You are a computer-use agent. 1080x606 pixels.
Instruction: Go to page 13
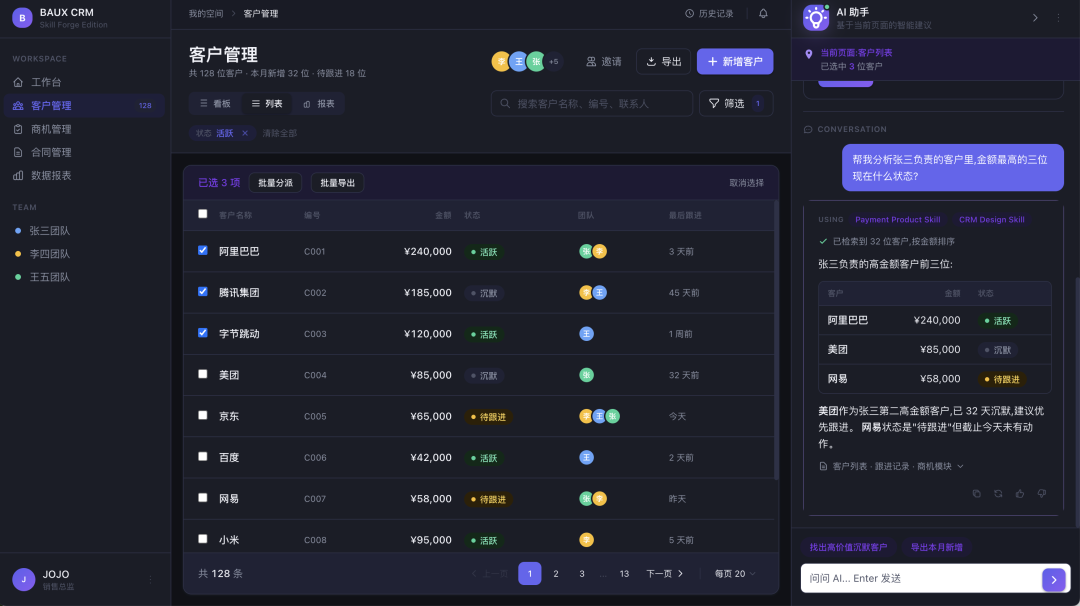click(624, 574)
